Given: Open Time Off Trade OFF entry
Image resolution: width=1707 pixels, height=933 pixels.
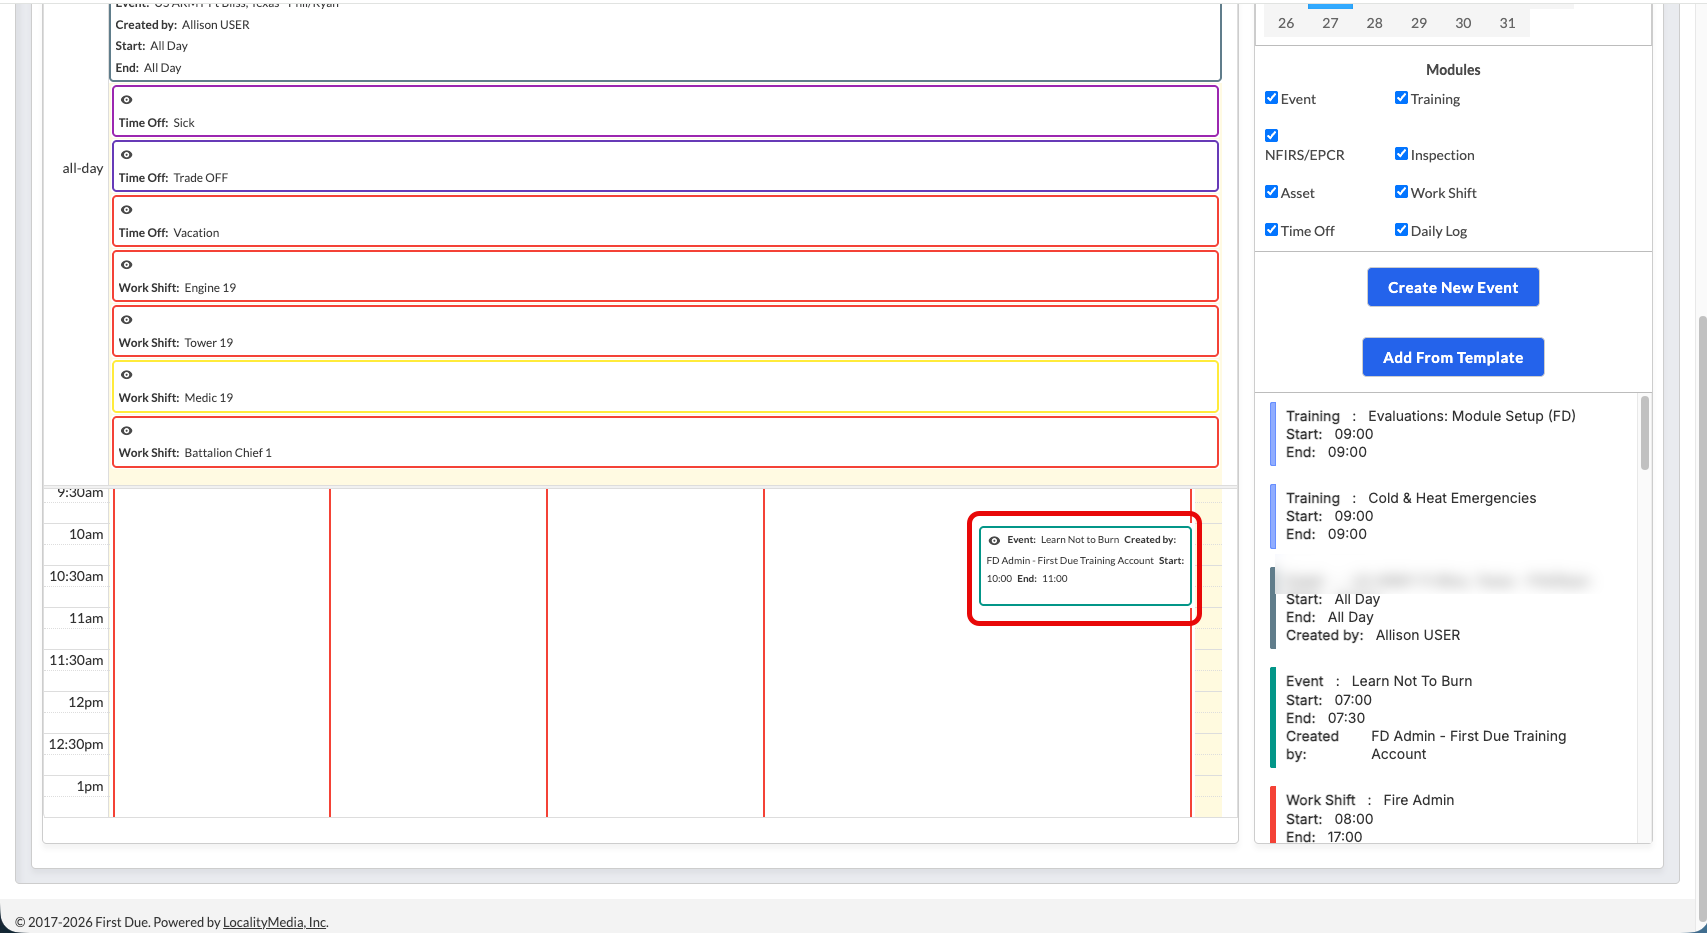Looking at the screenshot, I should (x=665, y=166).
